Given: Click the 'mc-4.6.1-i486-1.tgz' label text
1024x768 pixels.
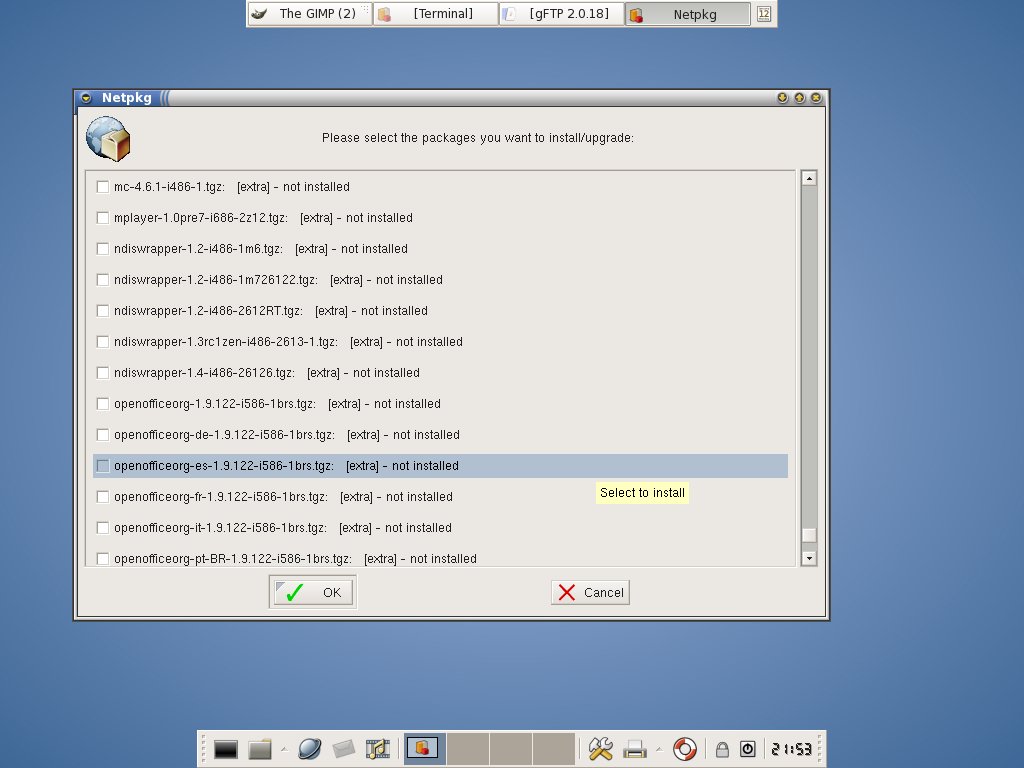Looking at the screenshot, I should tap(169, 187).
